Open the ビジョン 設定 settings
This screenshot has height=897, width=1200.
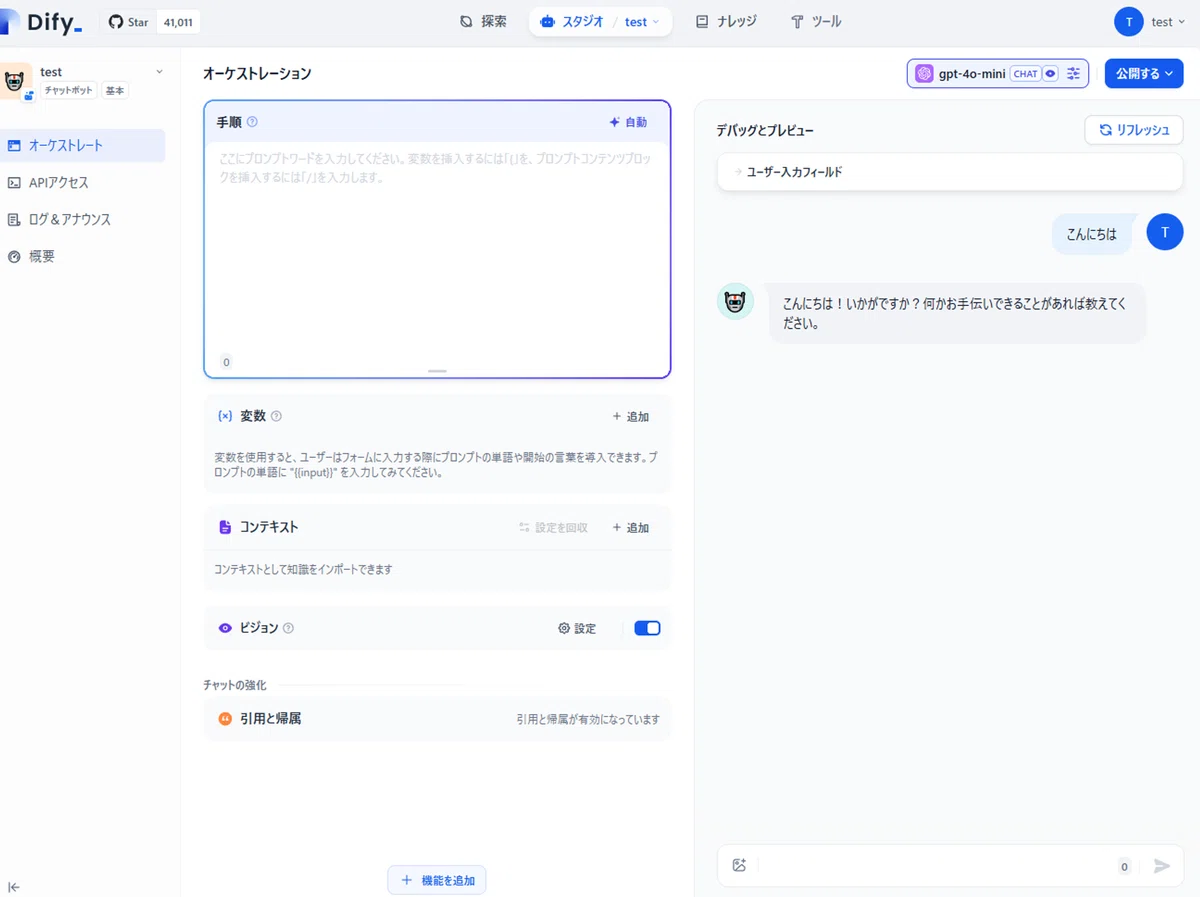click(x=577, y=628)
